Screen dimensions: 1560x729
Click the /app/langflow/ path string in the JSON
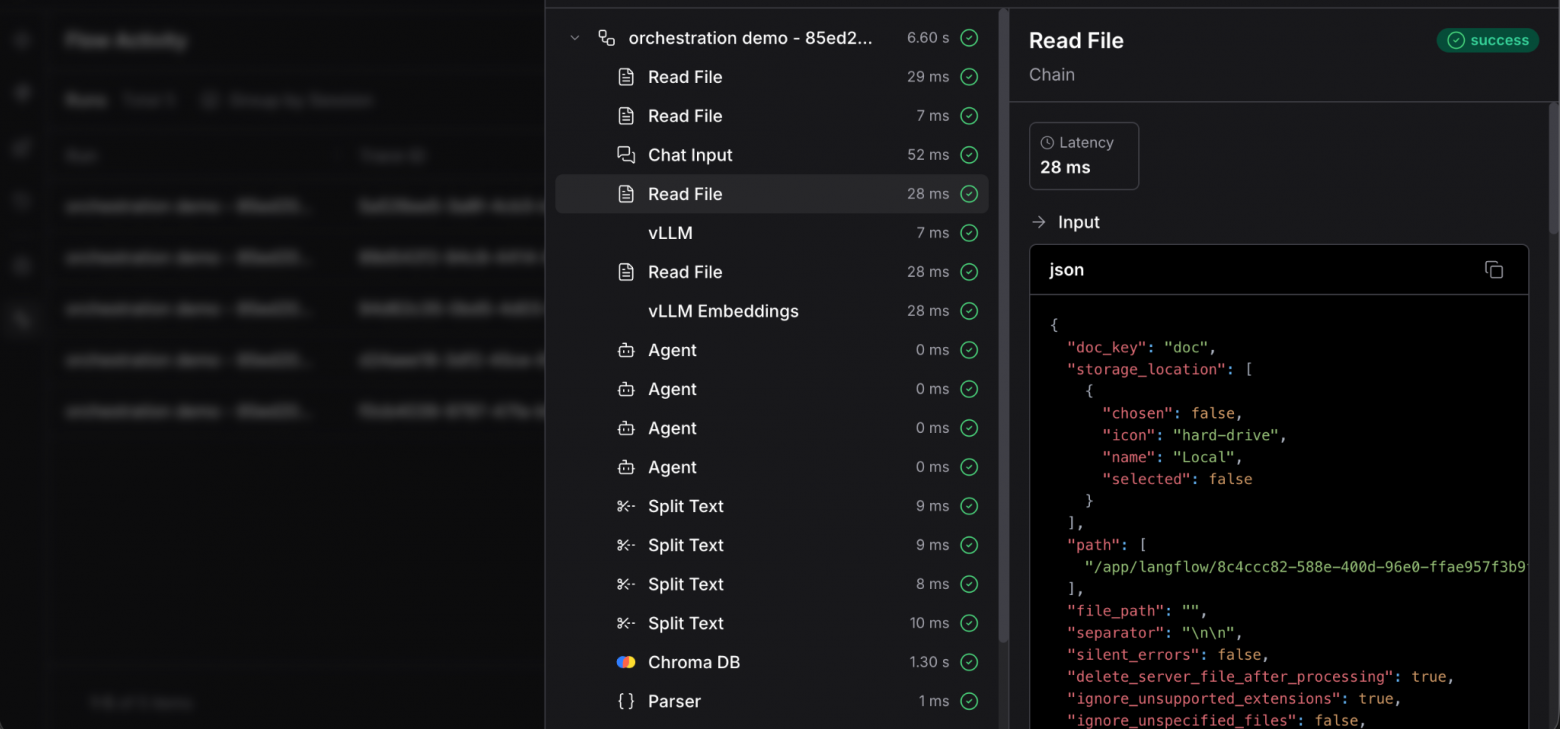pyautogui.click(x=1306, y=567)
